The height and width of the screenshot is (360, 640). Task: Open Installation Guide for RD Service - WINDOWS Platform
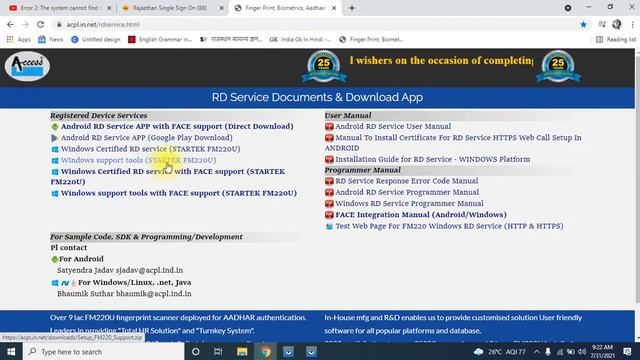[433, 160]
